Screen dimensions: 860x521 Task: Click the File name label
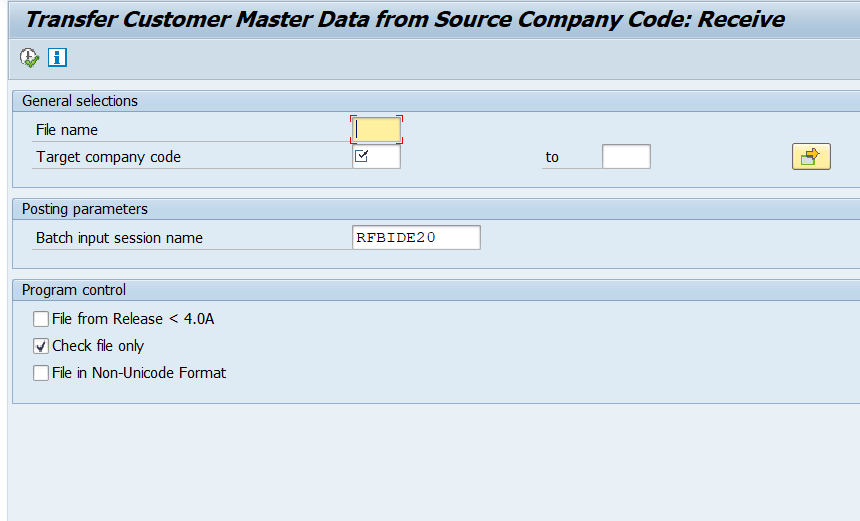point(67,130)
